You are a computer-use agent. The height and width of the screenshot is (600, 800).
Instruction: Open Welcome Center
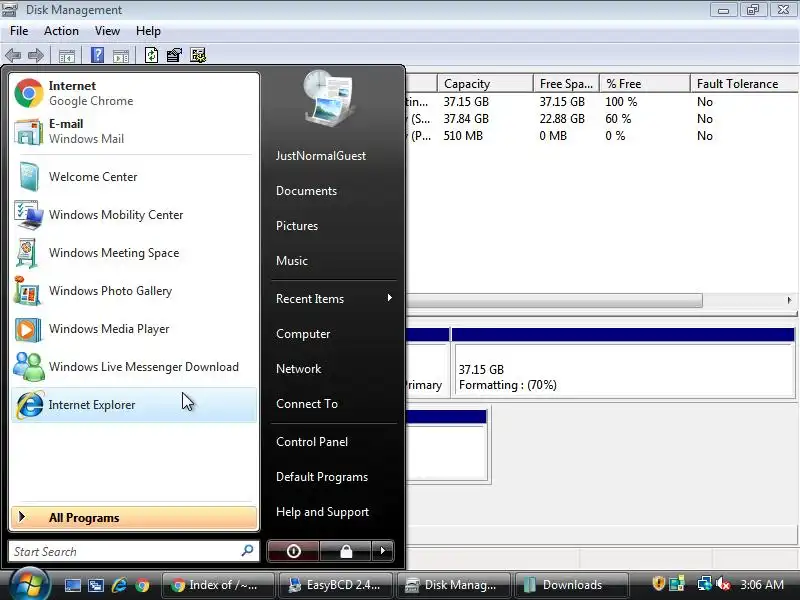click(134, 177)
